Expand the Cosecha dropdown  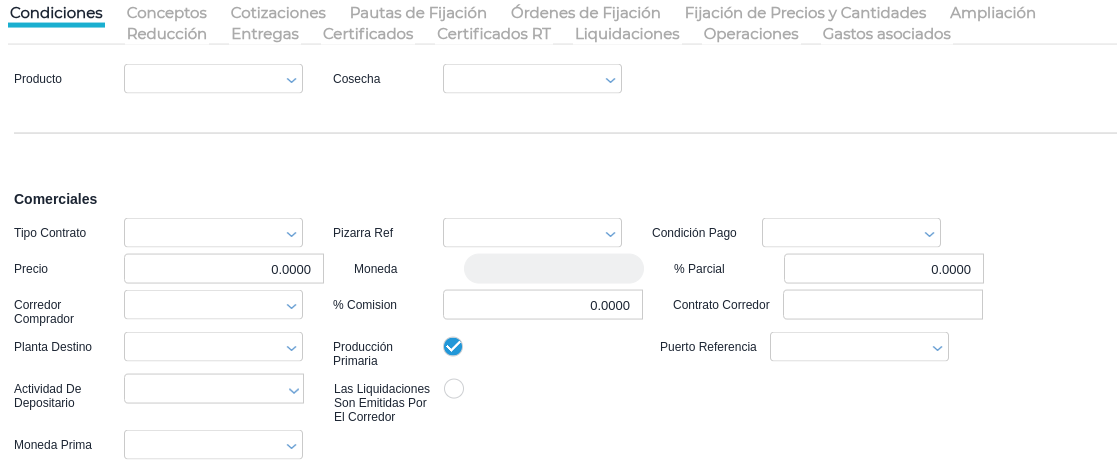532,79
